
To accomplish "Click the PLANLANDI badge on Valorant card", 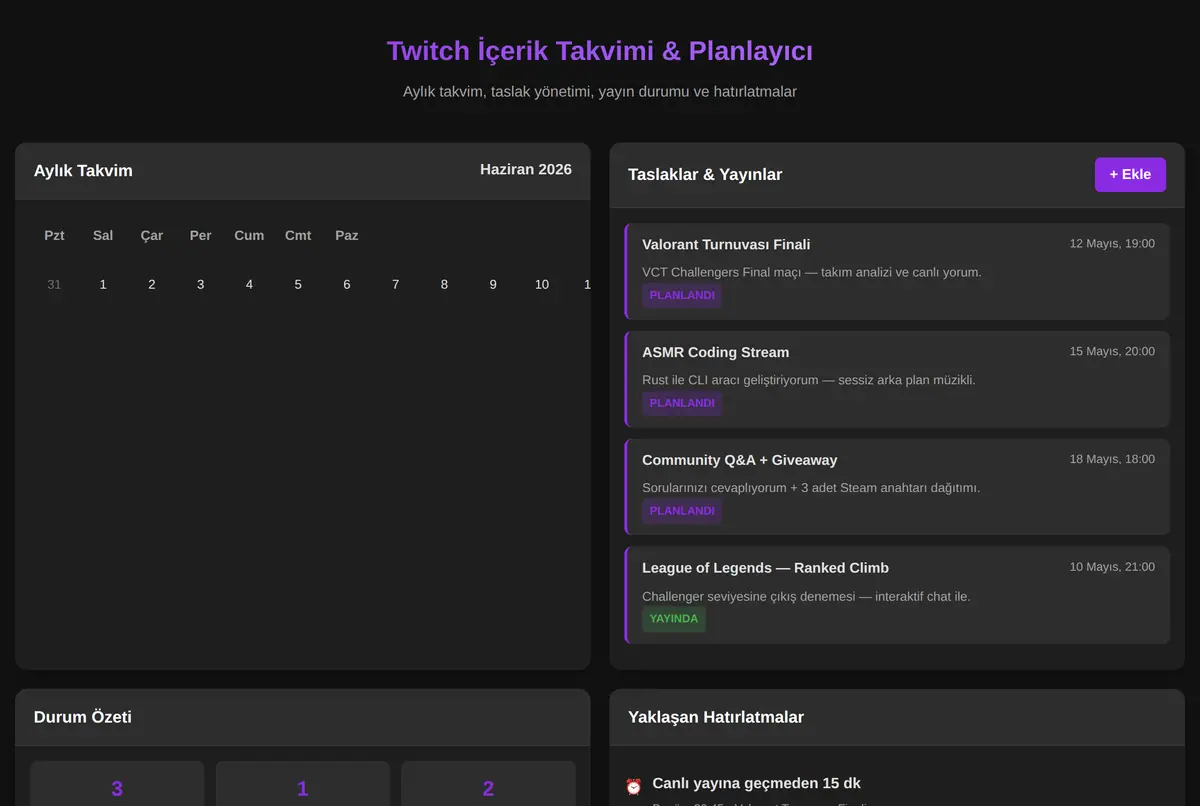I will click(682, 295).
